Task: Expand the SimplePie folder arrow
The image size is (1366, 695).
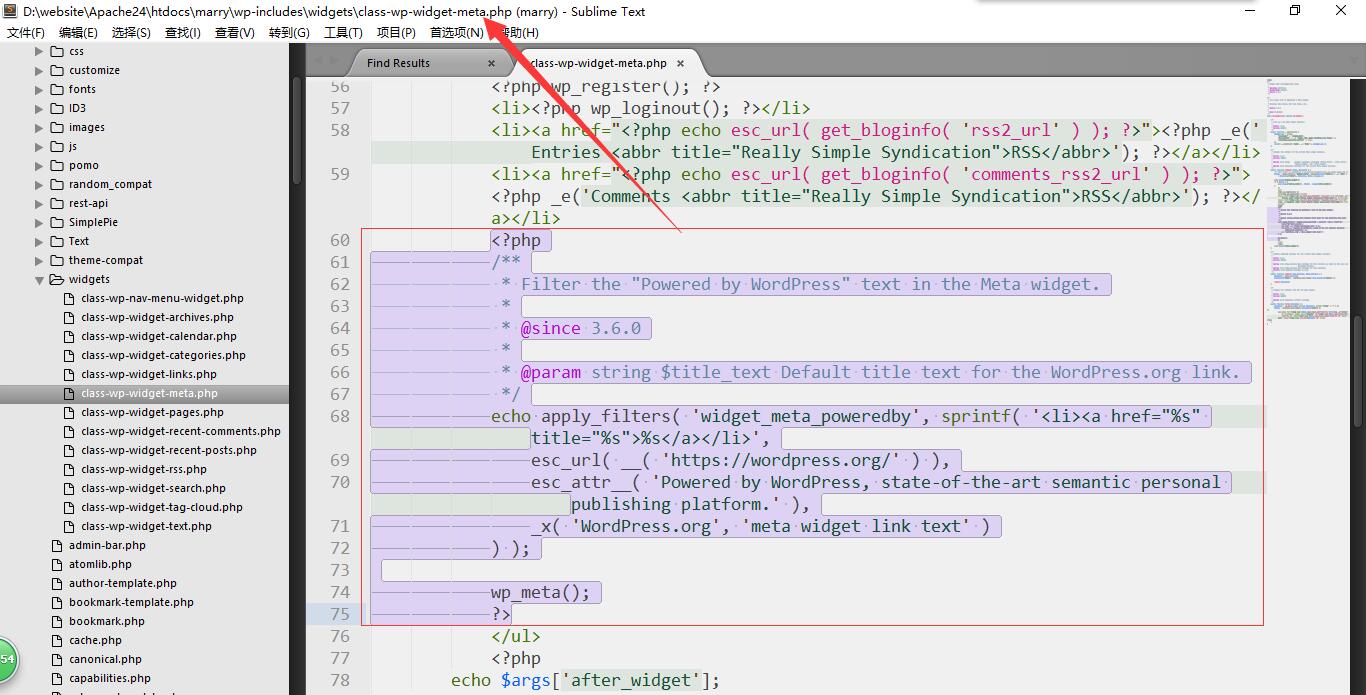Action: 40,223
